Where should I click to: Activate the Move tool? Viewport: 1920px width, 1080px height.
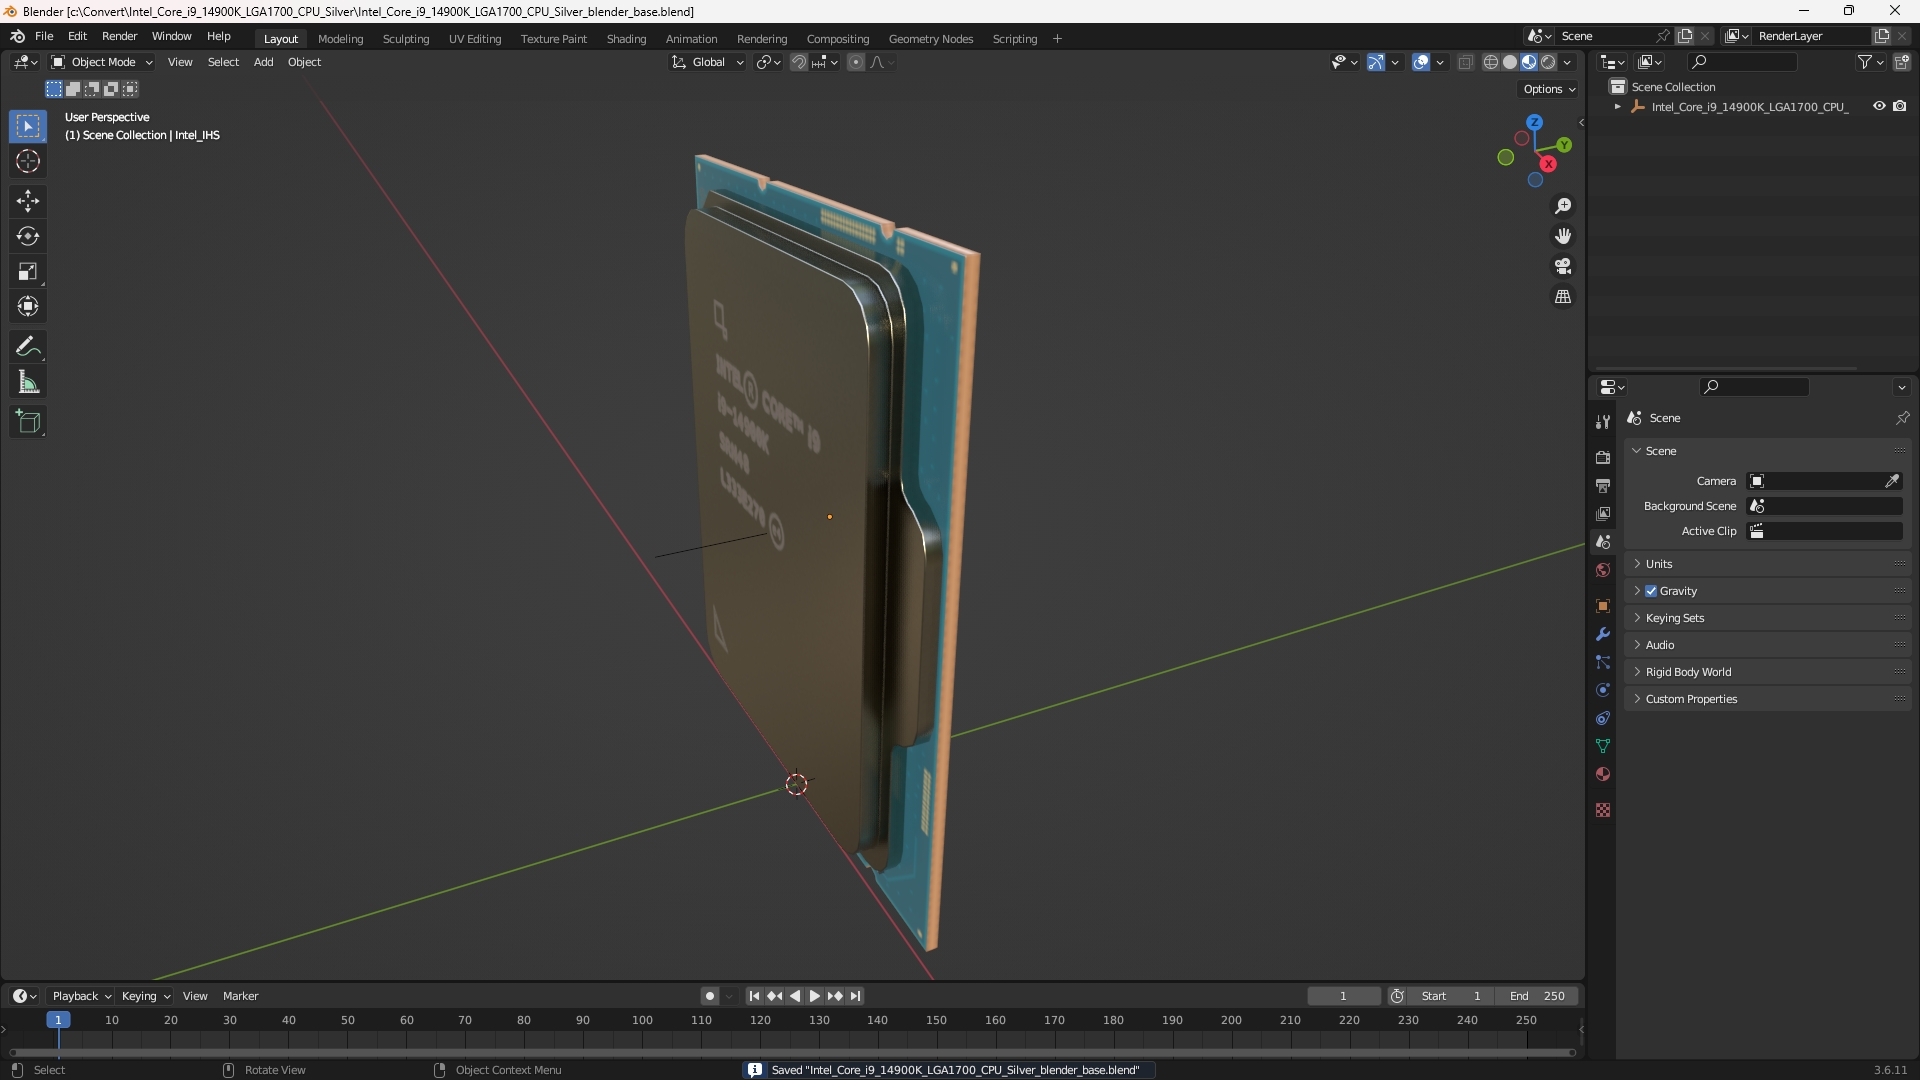click(x=28, y=201)
